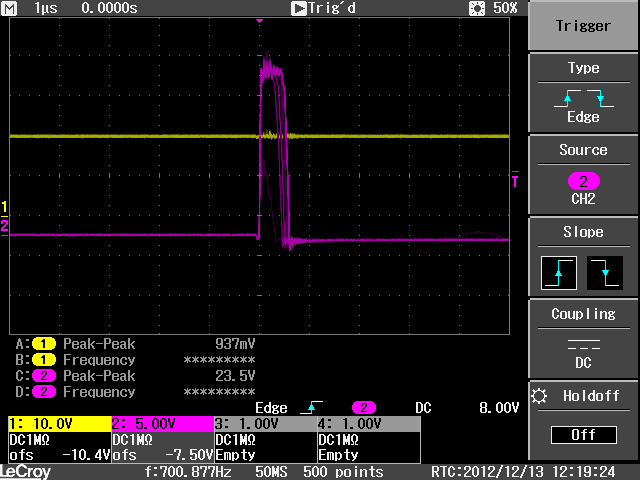Select the falling slope icon

[x=604, y=273]
